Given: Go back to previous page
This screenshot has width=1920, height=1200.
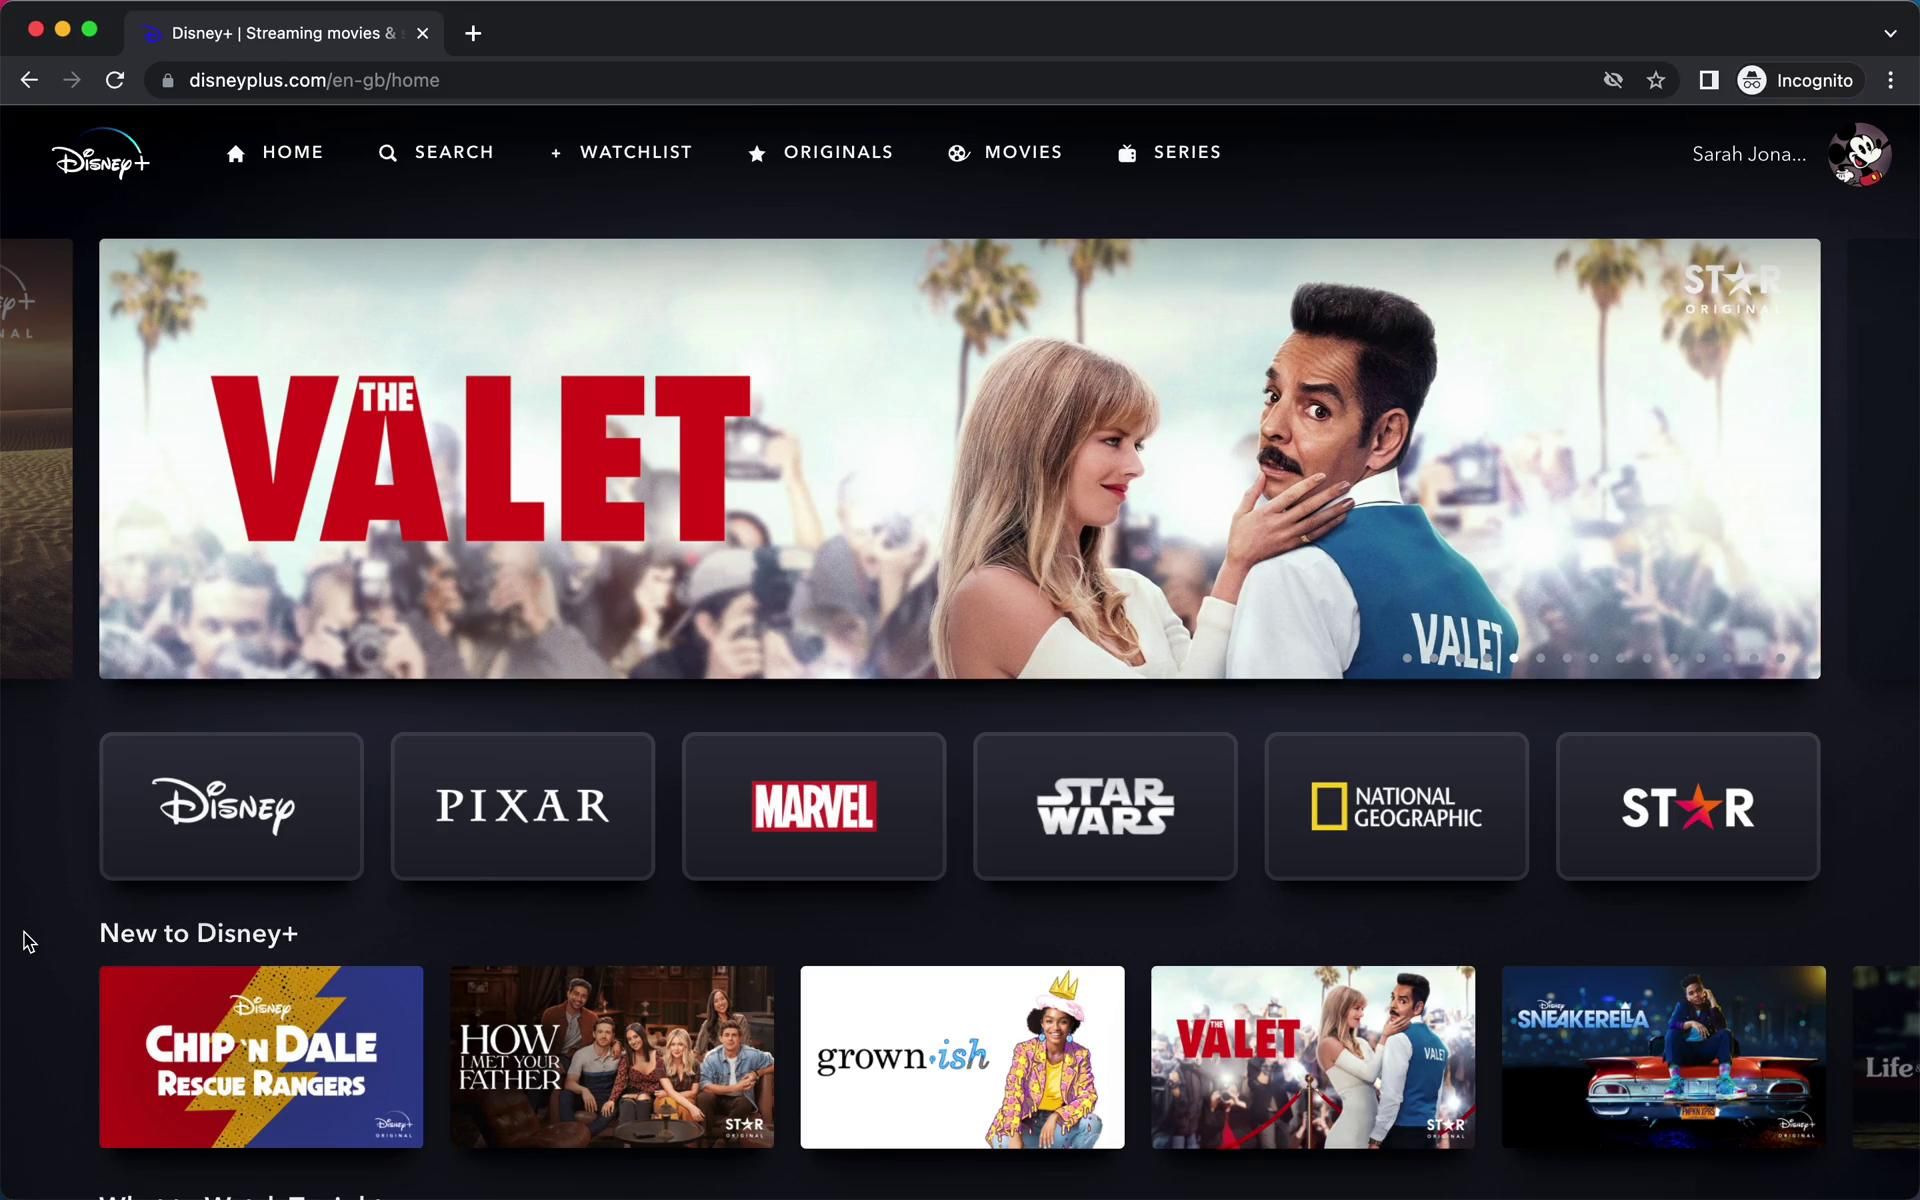Looking at the screenshot, I should (29, 80).
